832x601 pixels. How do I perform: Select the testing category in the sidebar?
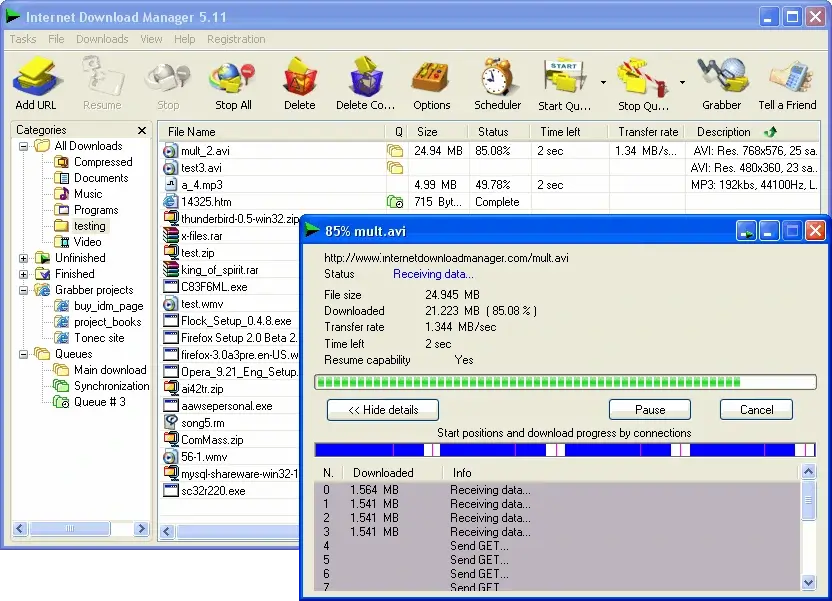(90, 225)
